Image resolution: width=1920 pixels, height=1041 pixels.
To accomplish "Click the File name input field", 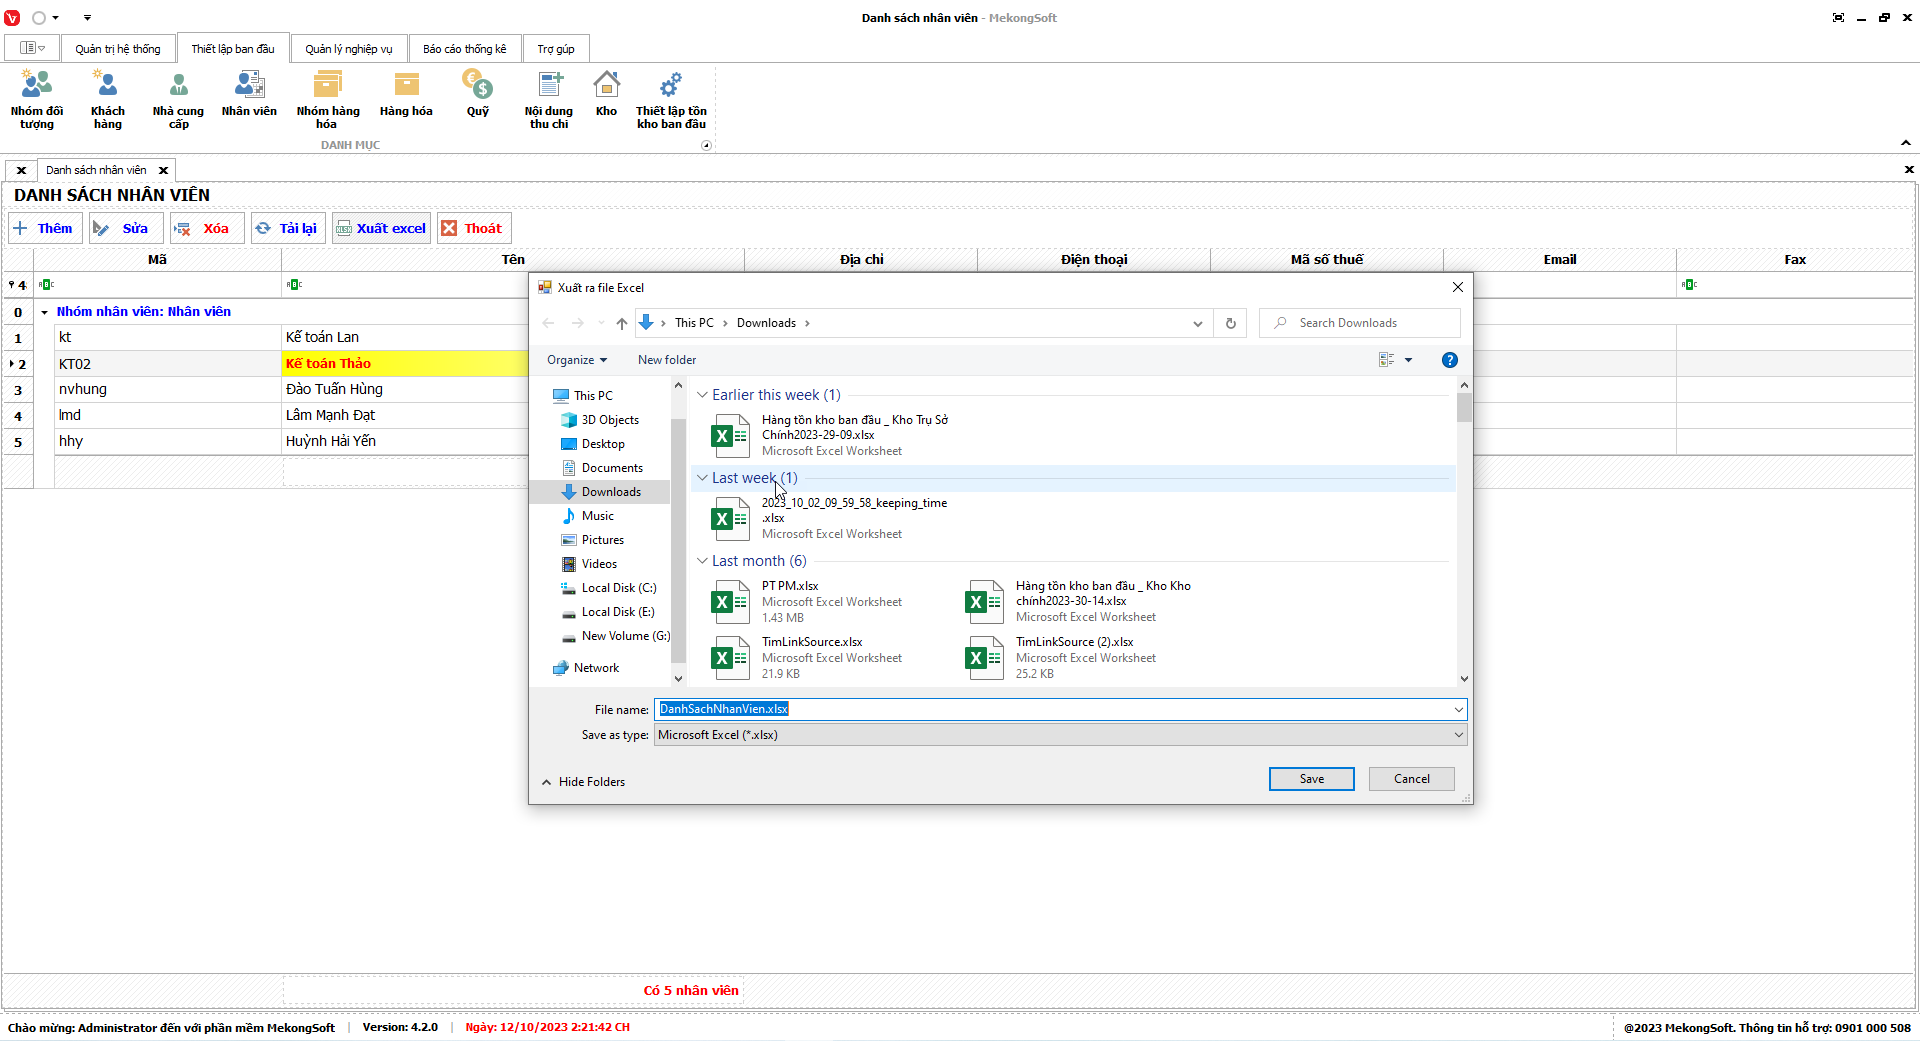I will pos(1050,709).
